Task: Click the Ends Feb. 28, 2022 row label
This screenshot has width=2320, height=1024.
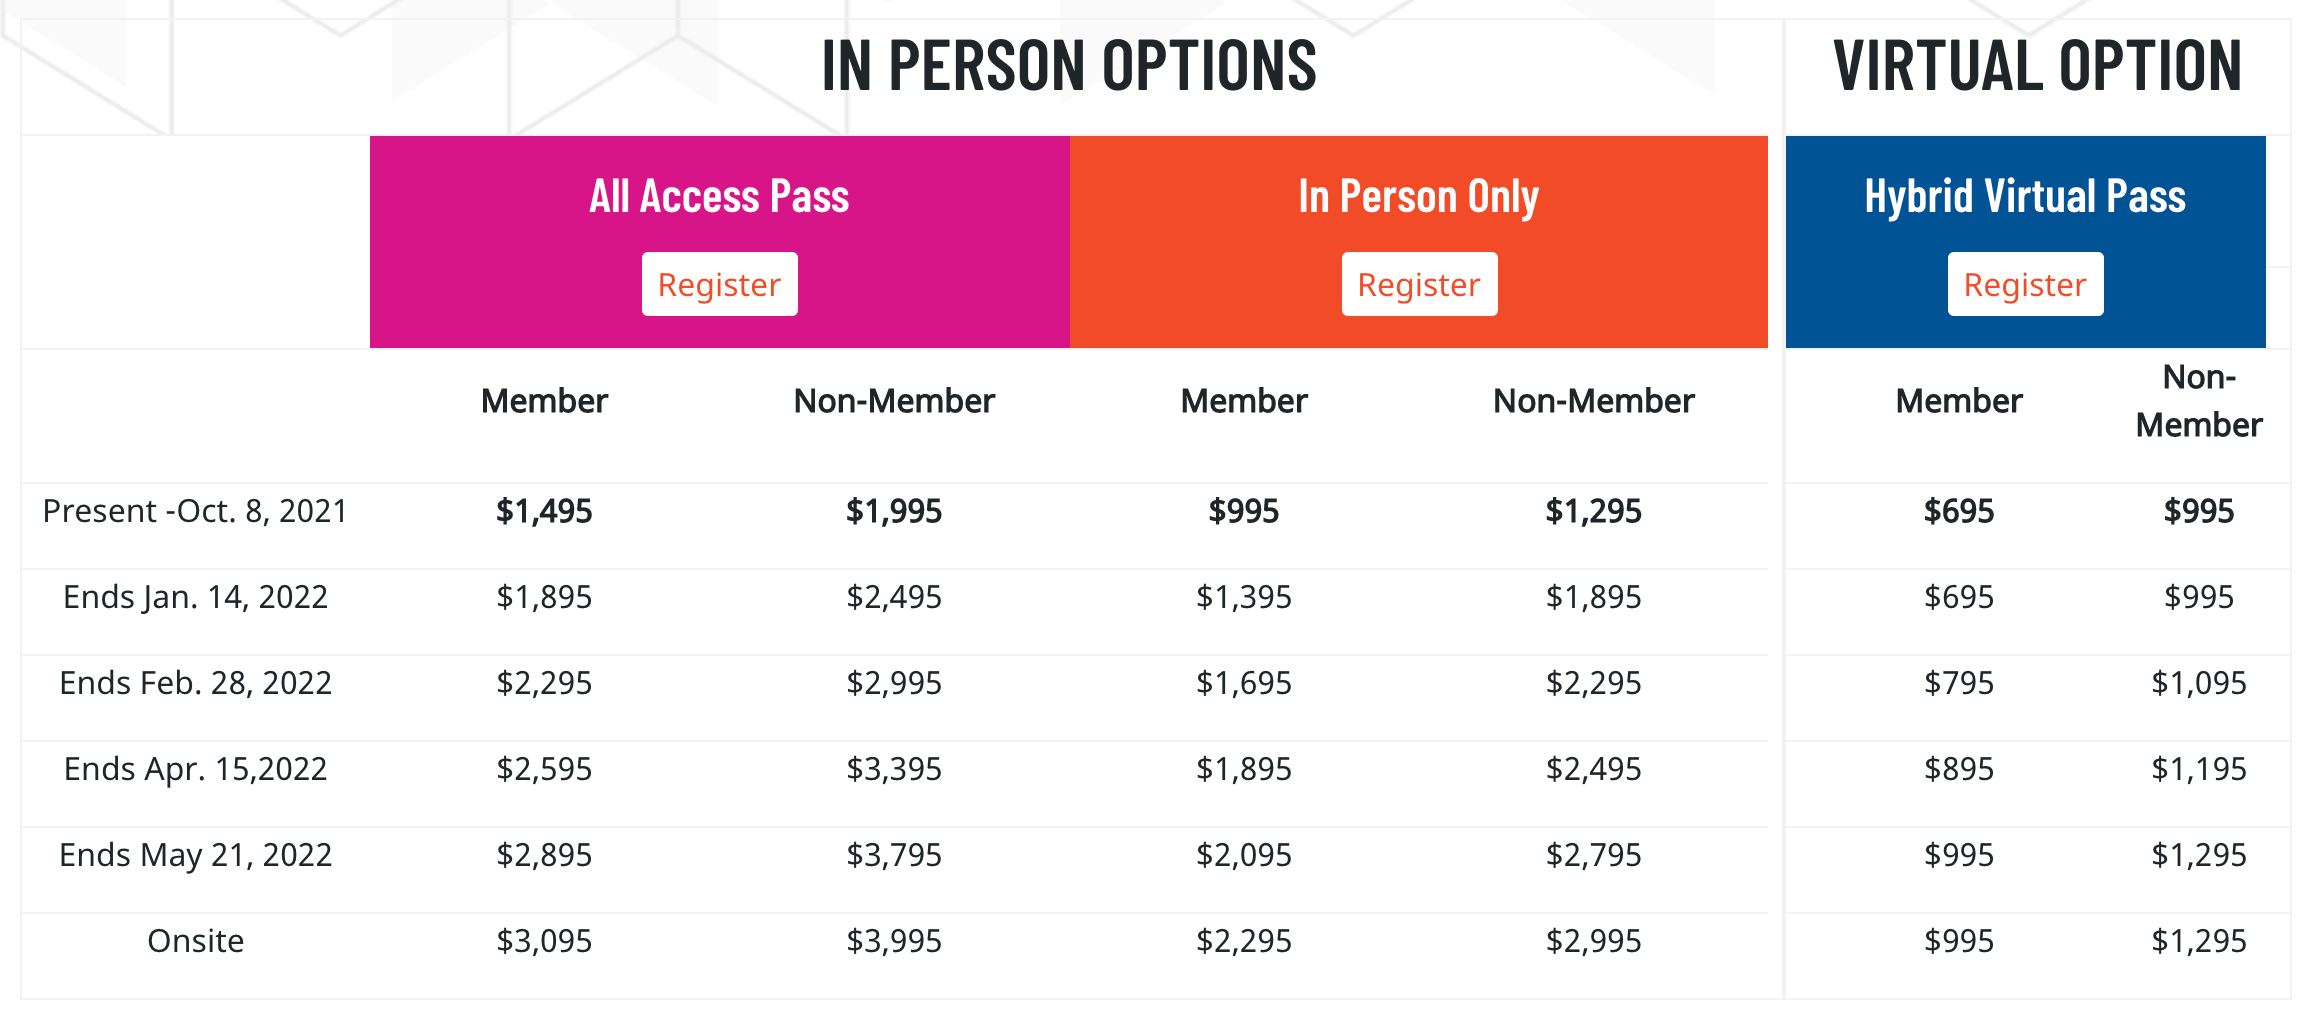Action: tap(195, 683)
